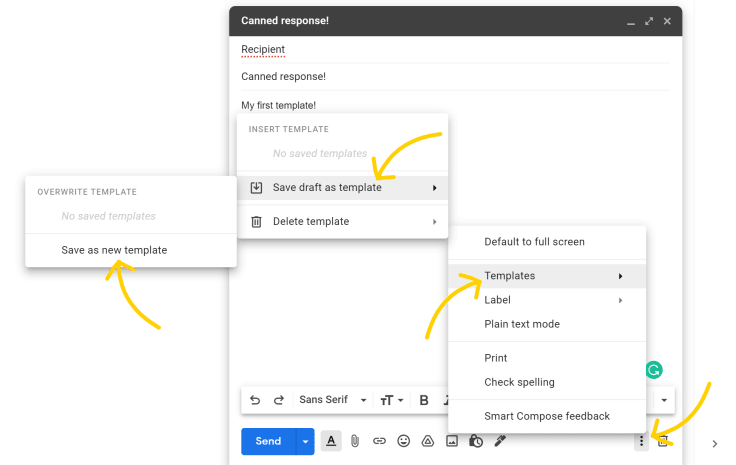Choose Print from options menu
Screen dimensions: 736x465
pyautogui.click(x=547, y=358)
